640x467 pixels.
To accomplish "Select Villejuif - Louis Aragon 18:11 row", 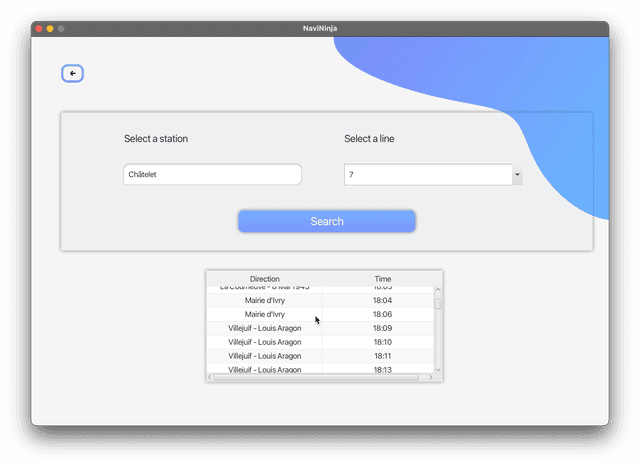I will [x=320, y=356].
